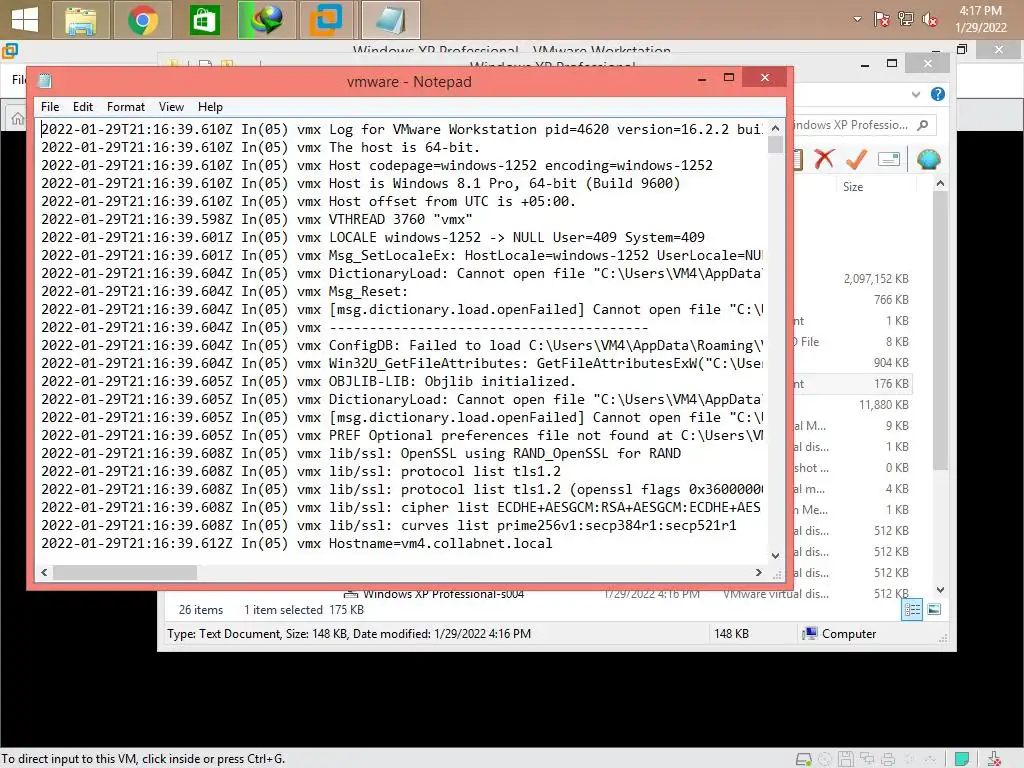
Task: Select the 11,880 KB file size row
Action: 884,405
